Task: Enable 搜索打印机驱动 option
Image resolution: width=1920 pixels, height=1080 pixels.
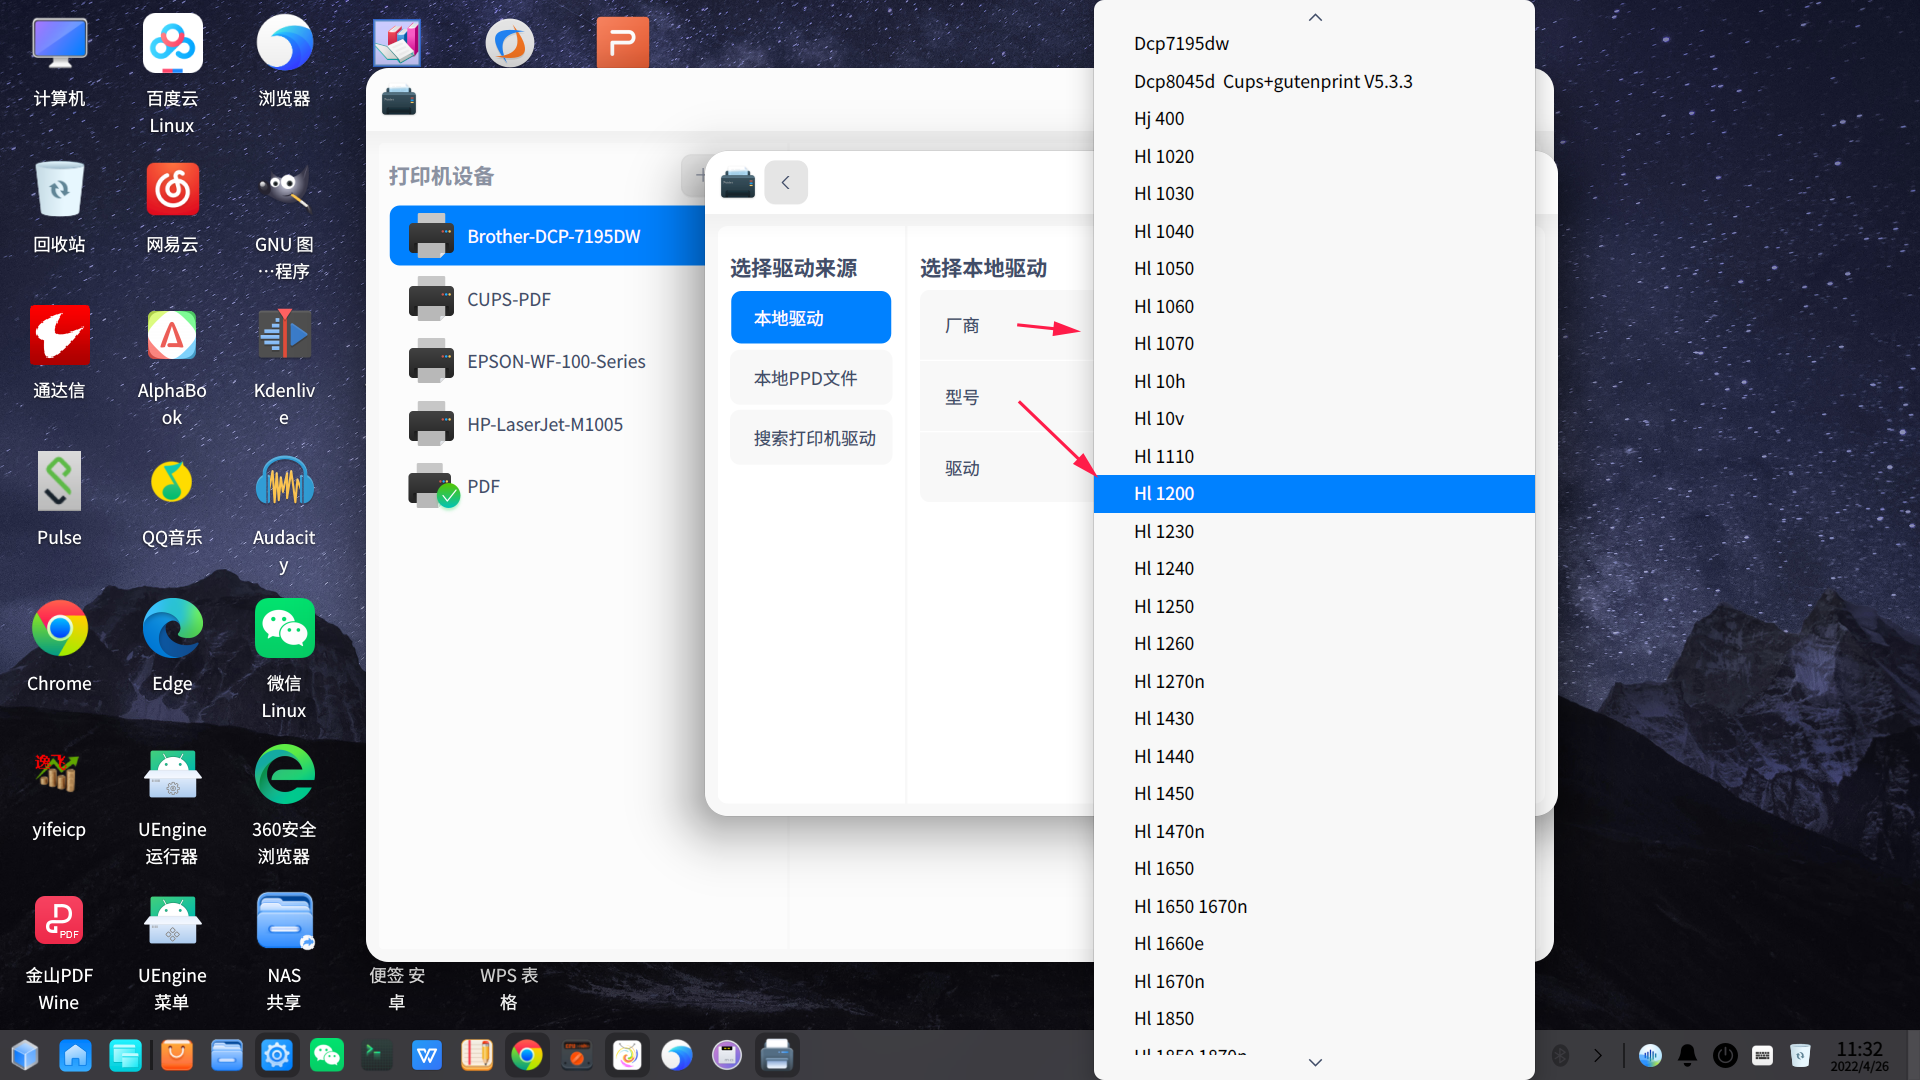Action: tap(810, 437)
